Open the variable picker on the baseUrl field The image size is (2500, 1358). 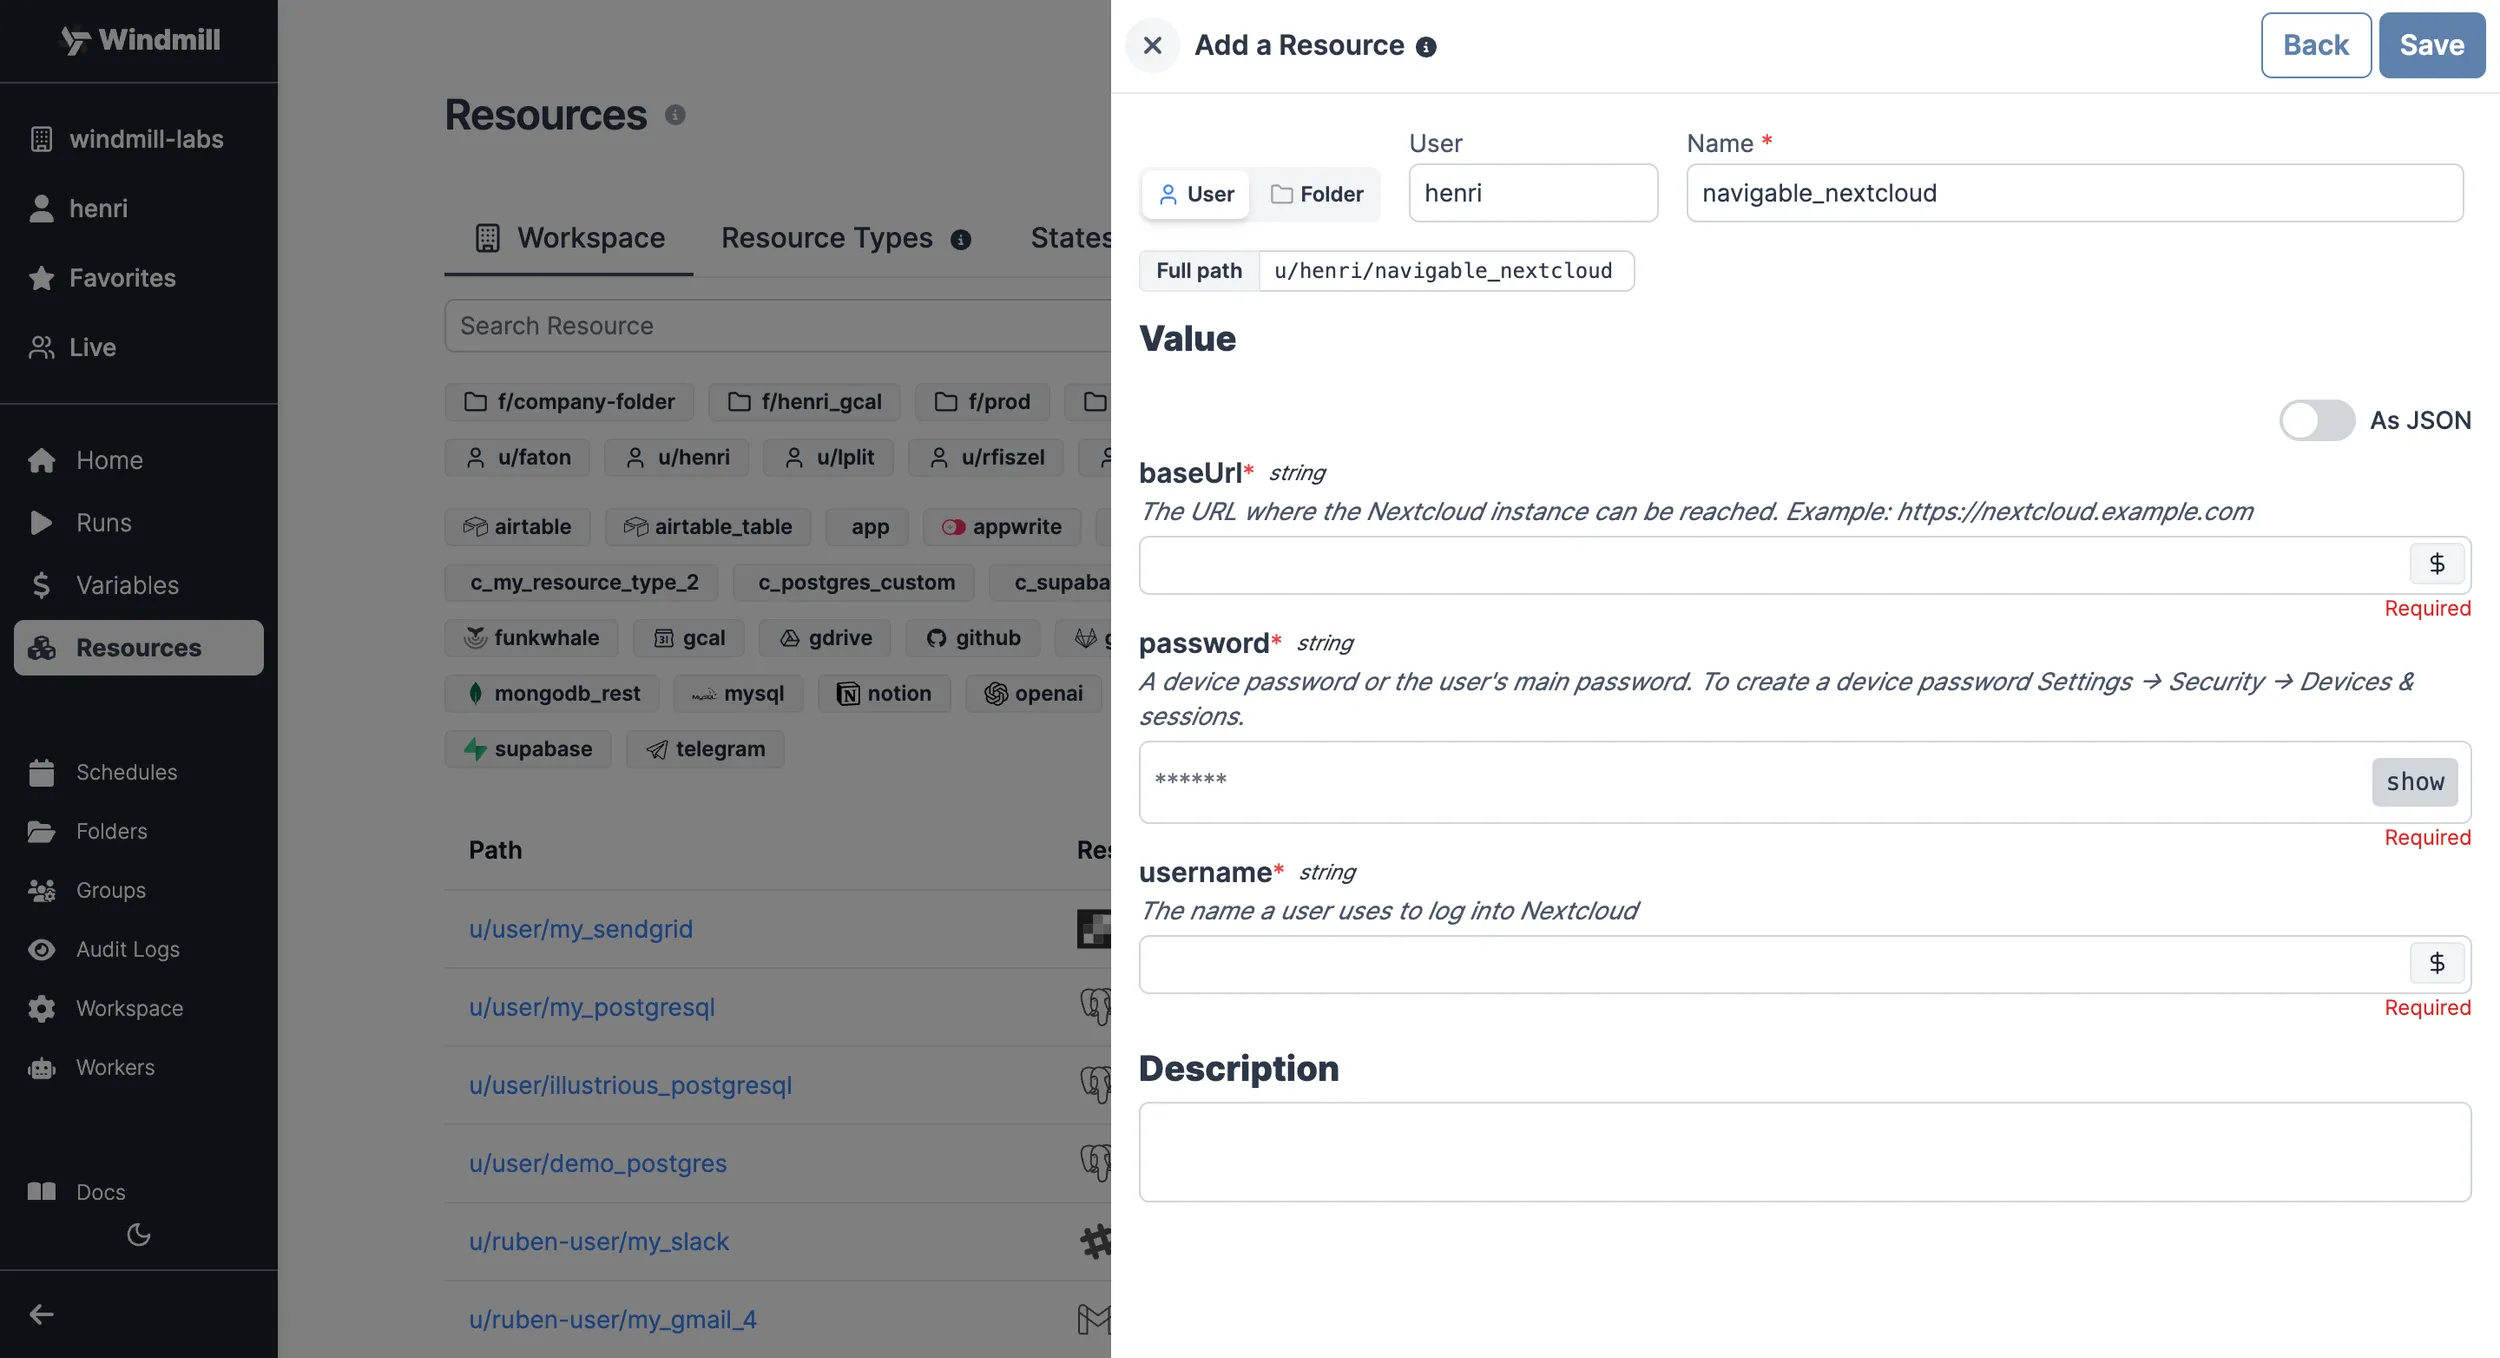point(2437,564)
